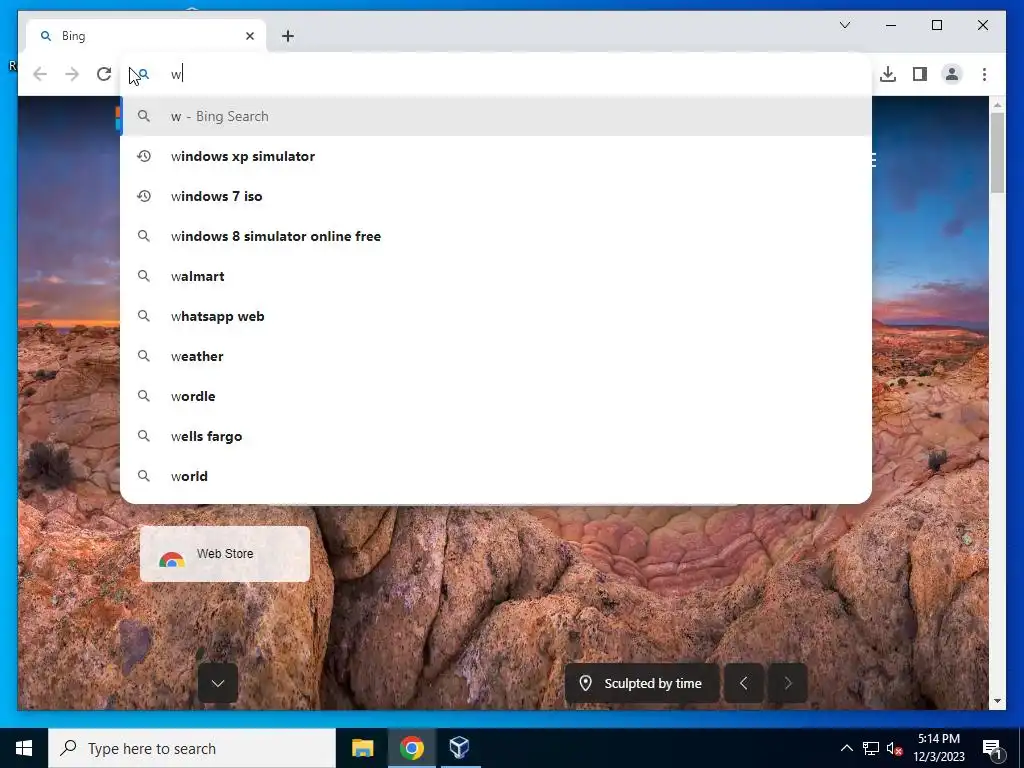Select 'windows 7 iso' suggestion

pyautogui.click(x=496, y=196)
